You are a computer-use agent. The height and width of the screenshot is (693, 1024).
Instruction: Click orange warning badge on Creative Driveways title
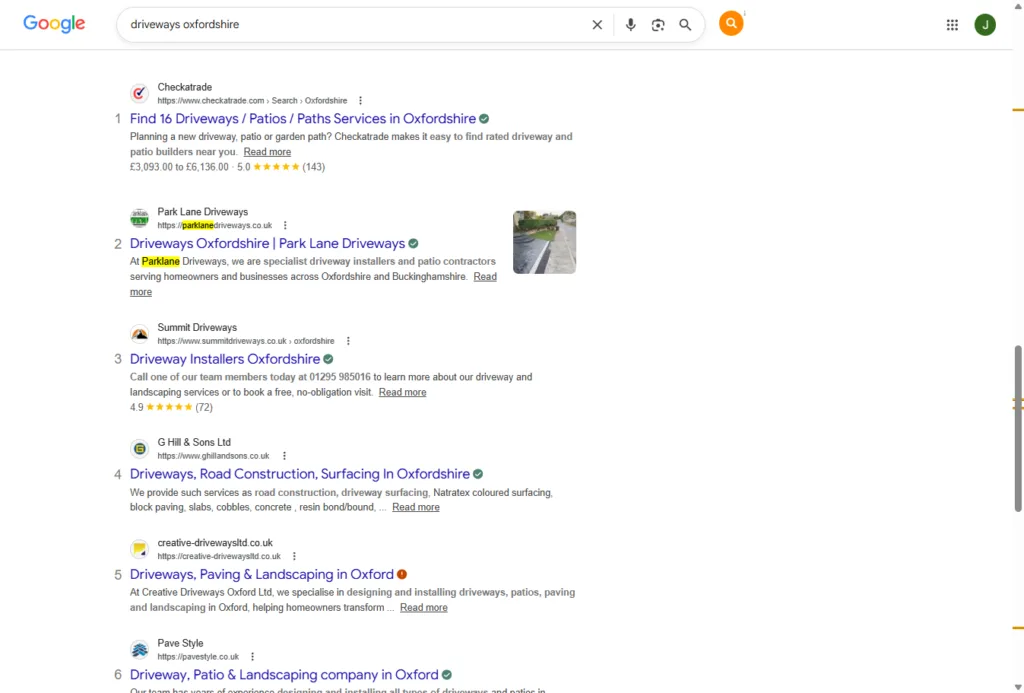point(402,575)
